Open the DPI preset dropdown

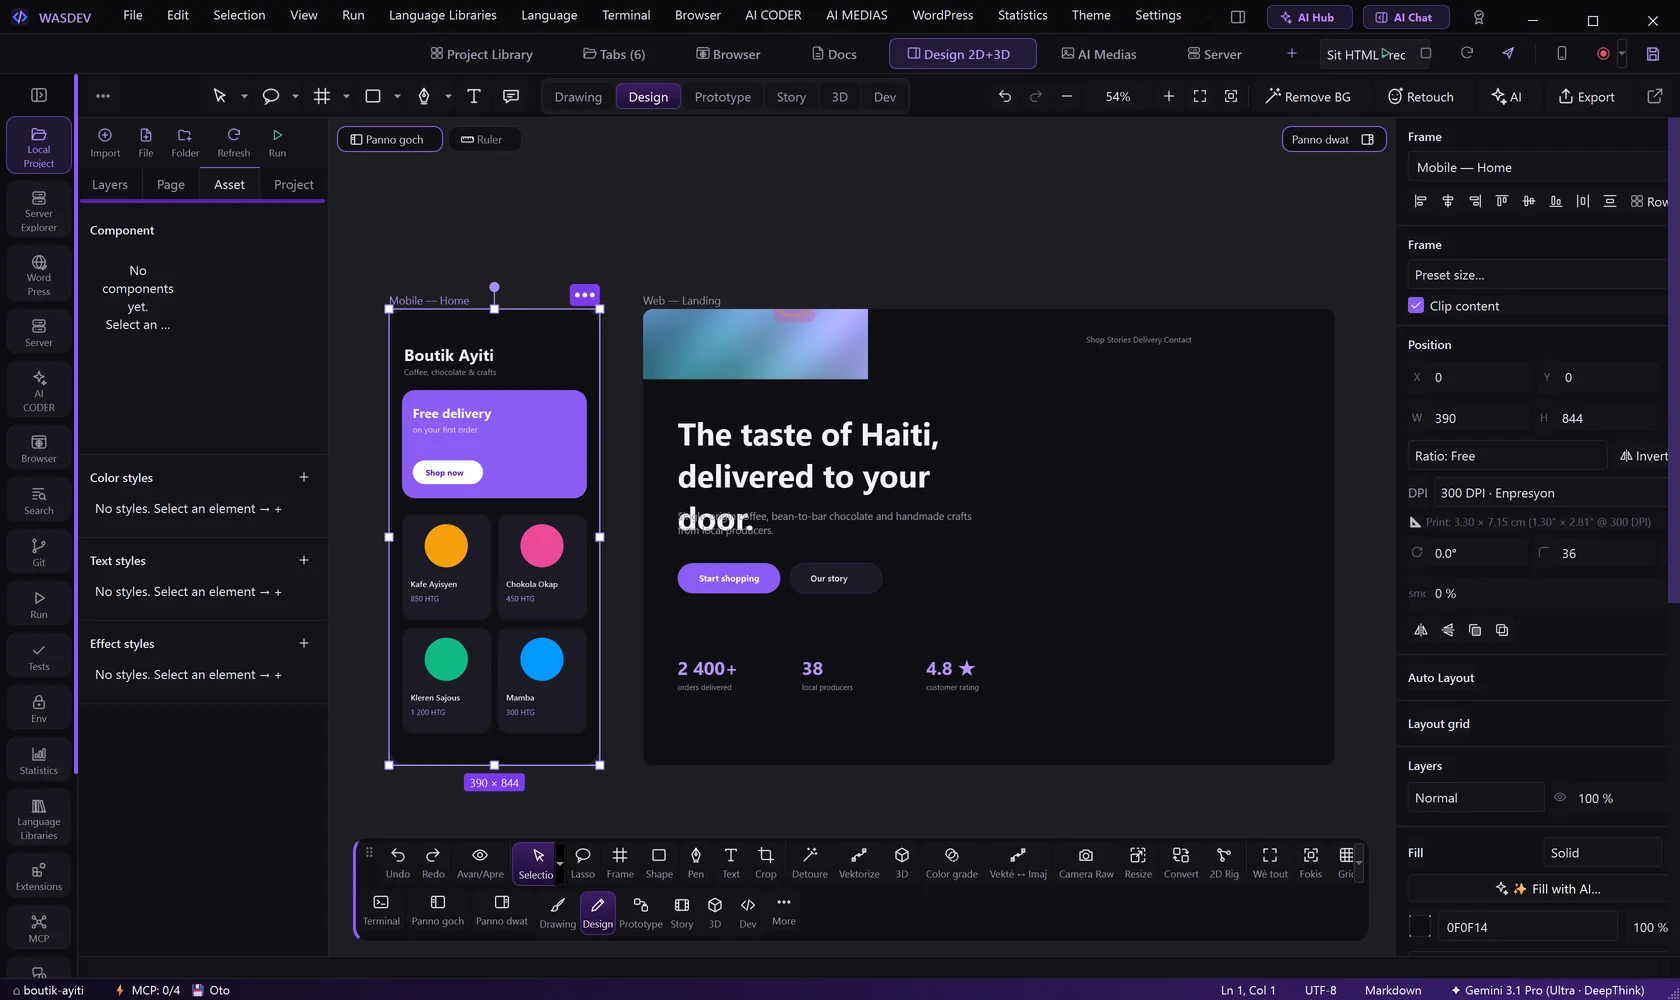[1553, 493]
